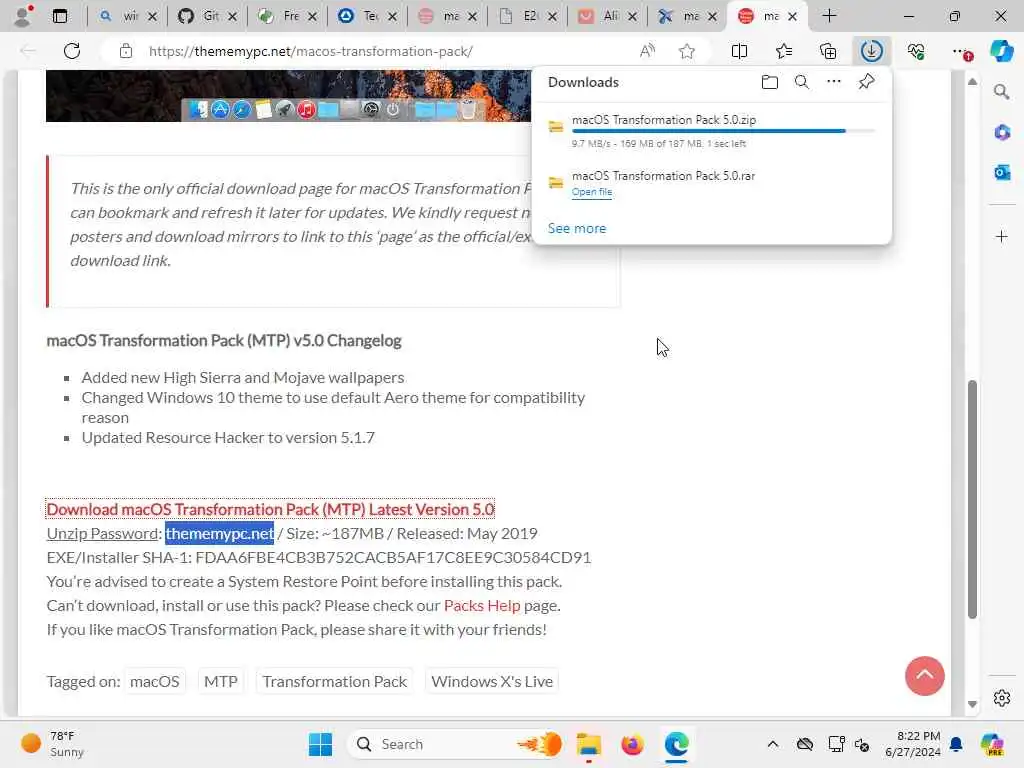This screenshot has height=768, width=1024.
Task: Open sidebar settings gear icon
Action: [x=1001, y=698]
